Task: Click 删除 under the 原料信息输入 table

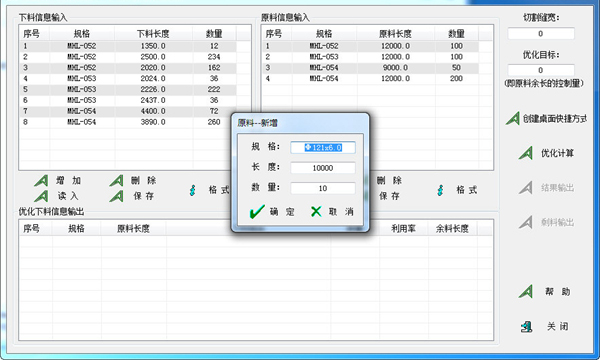Action: [x=389, y=180]
